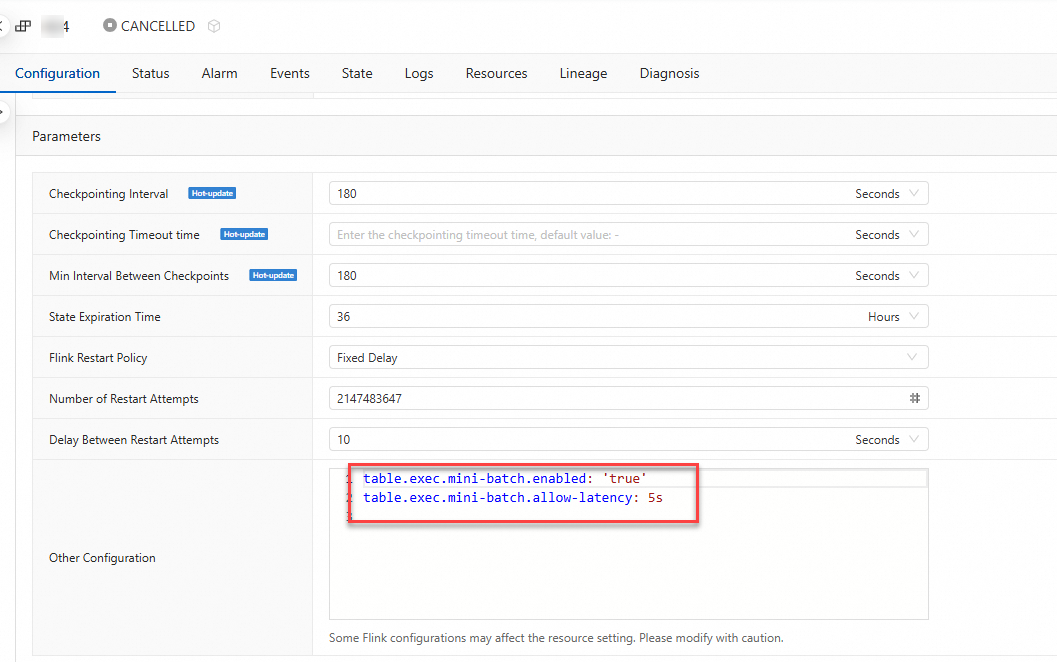1057x662 pixels.
Task: Open the Alarm tab
Action: click(x=219, y=73)
